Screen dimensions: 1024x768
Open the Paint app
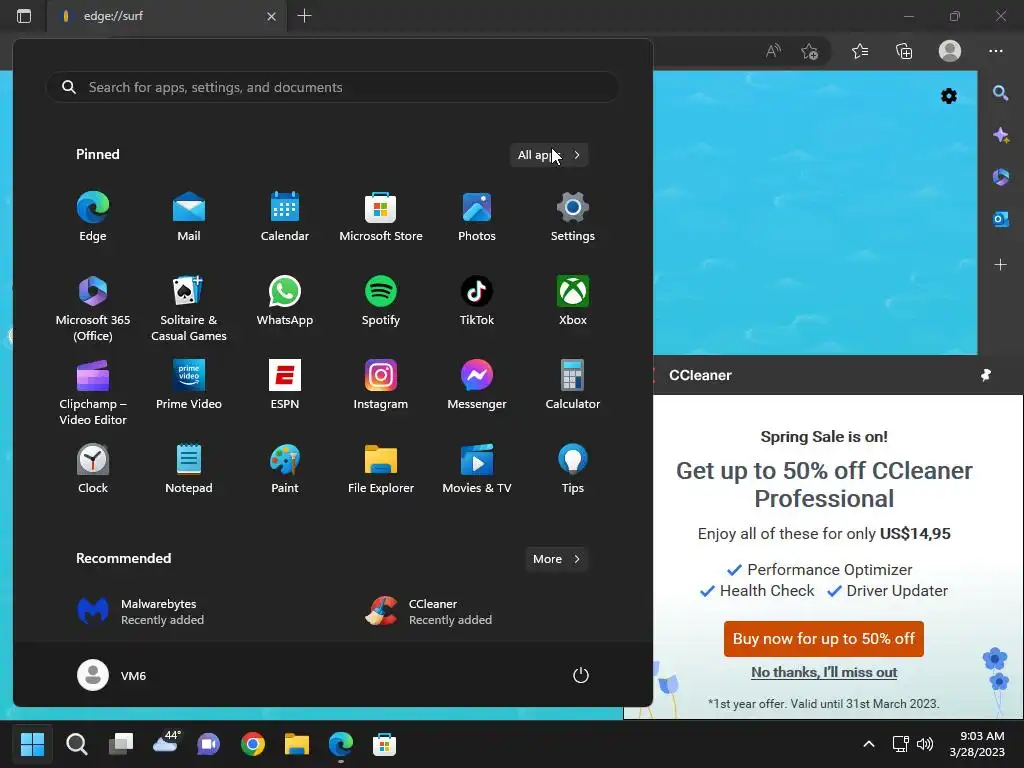coord(285,469)
